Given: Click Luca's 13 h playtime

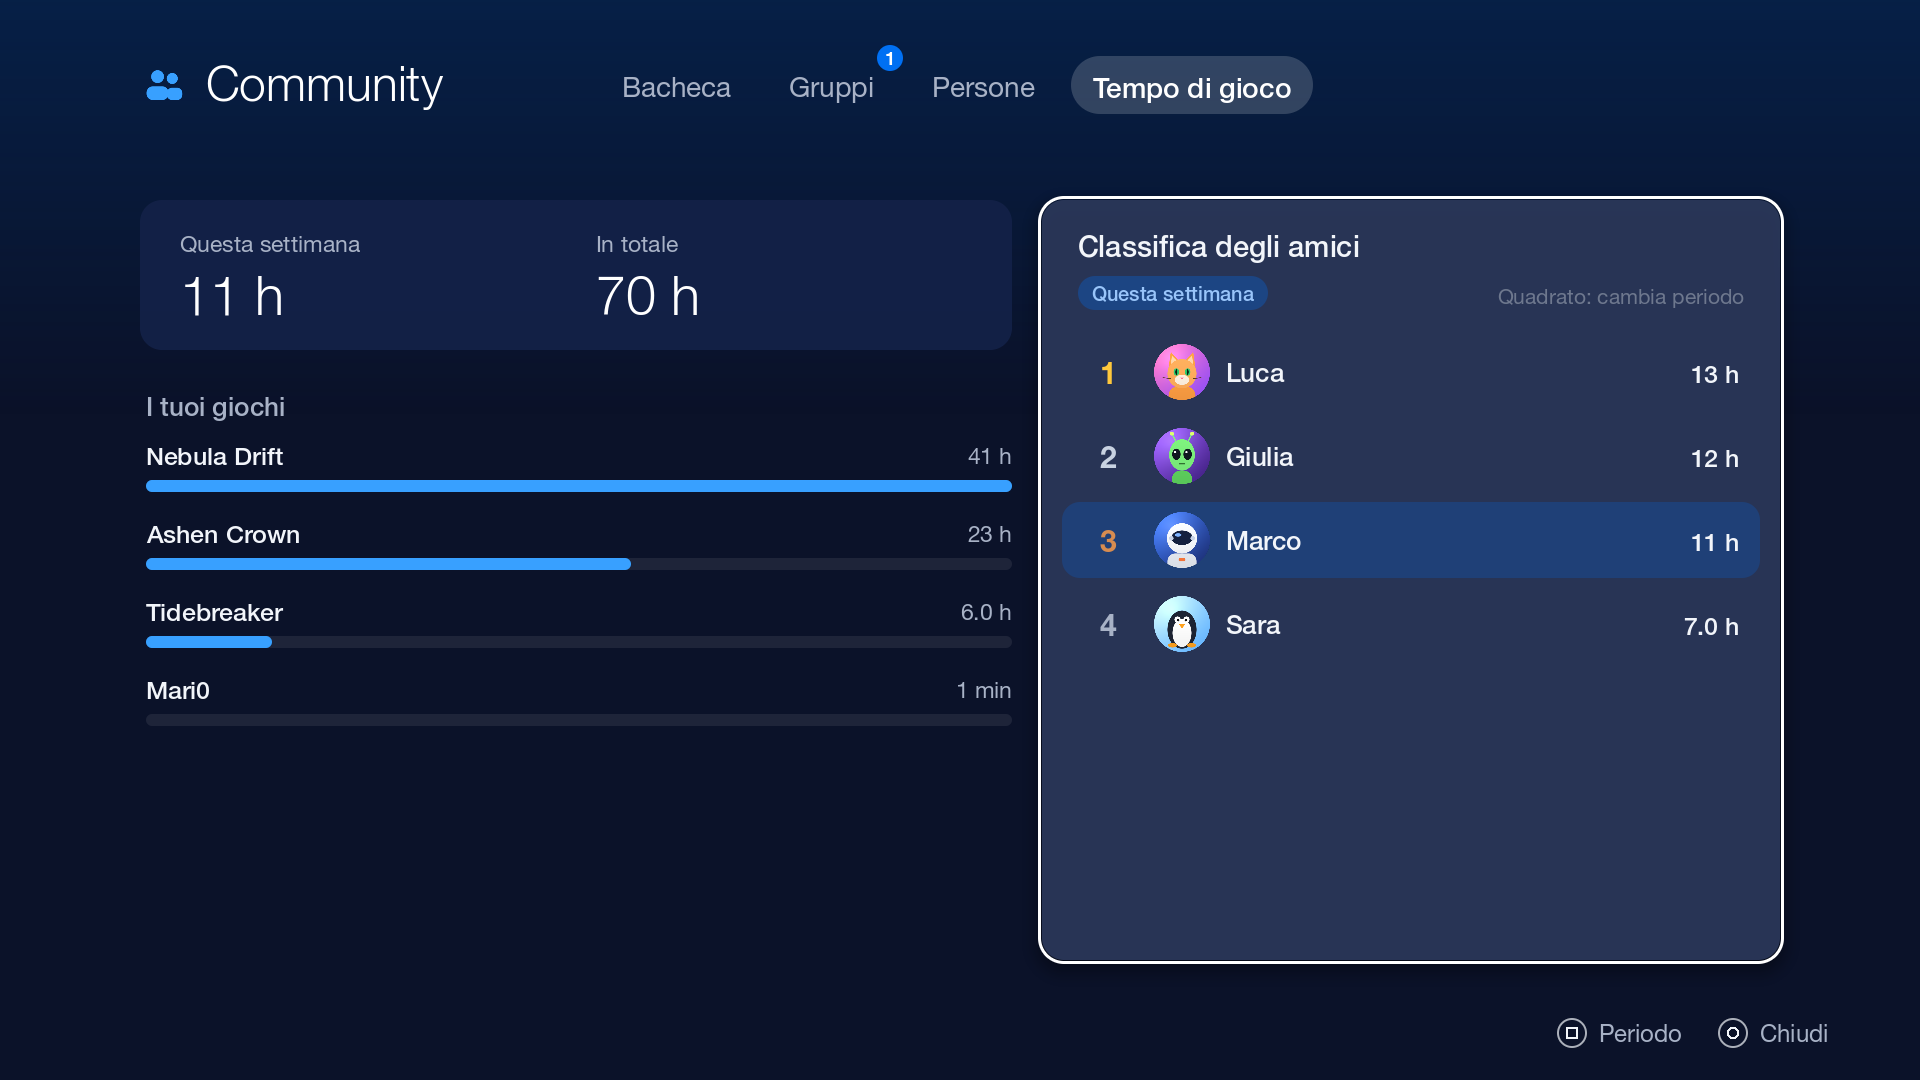Looking at the screenshot, I should [x=1714, y=375].
